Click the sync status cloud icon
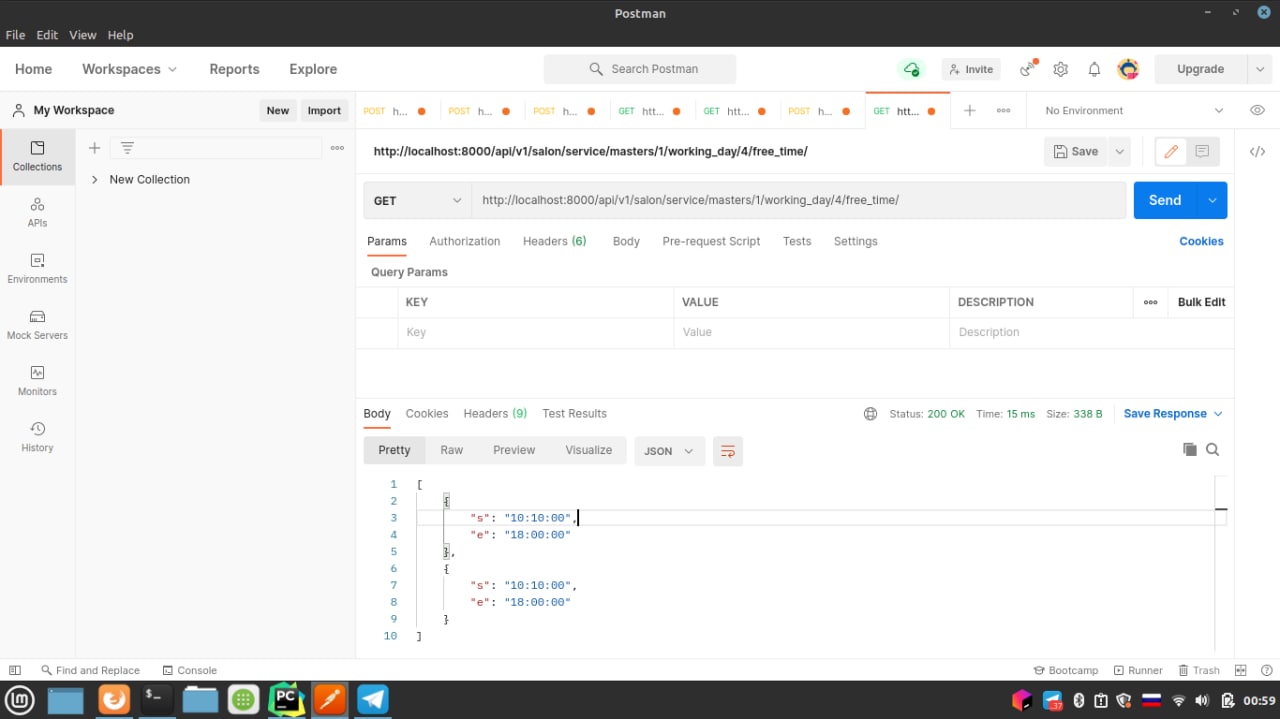1280x719 pixels. (911, 69)
